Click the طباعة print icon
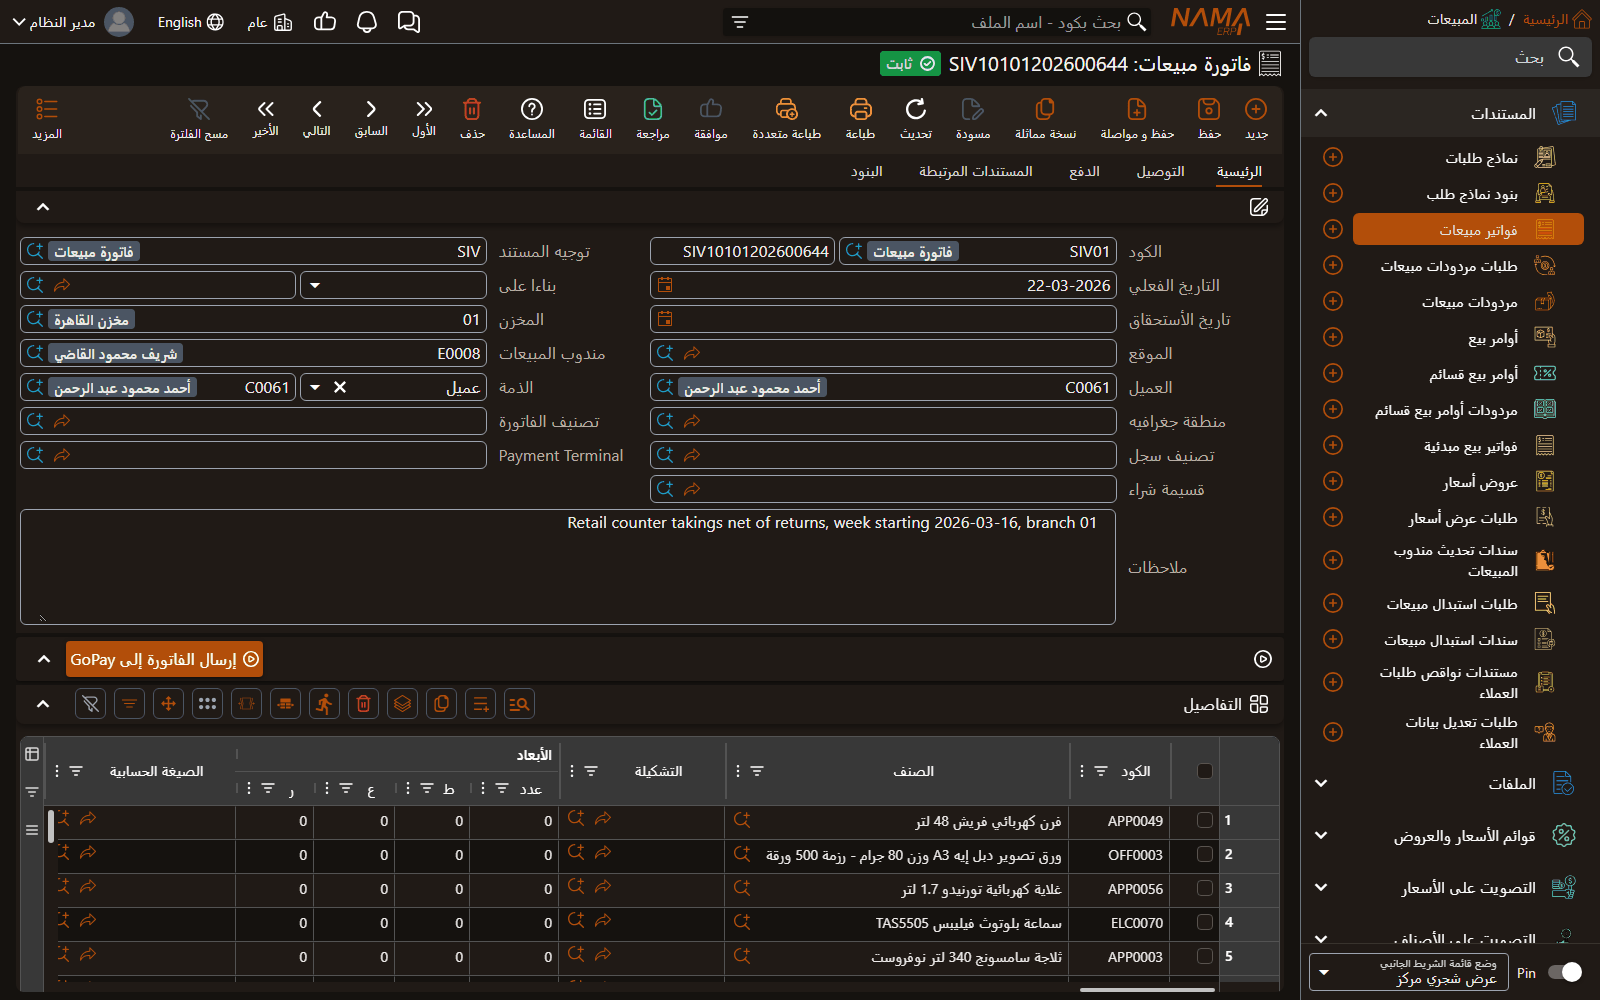 click(x=860, y=109)
